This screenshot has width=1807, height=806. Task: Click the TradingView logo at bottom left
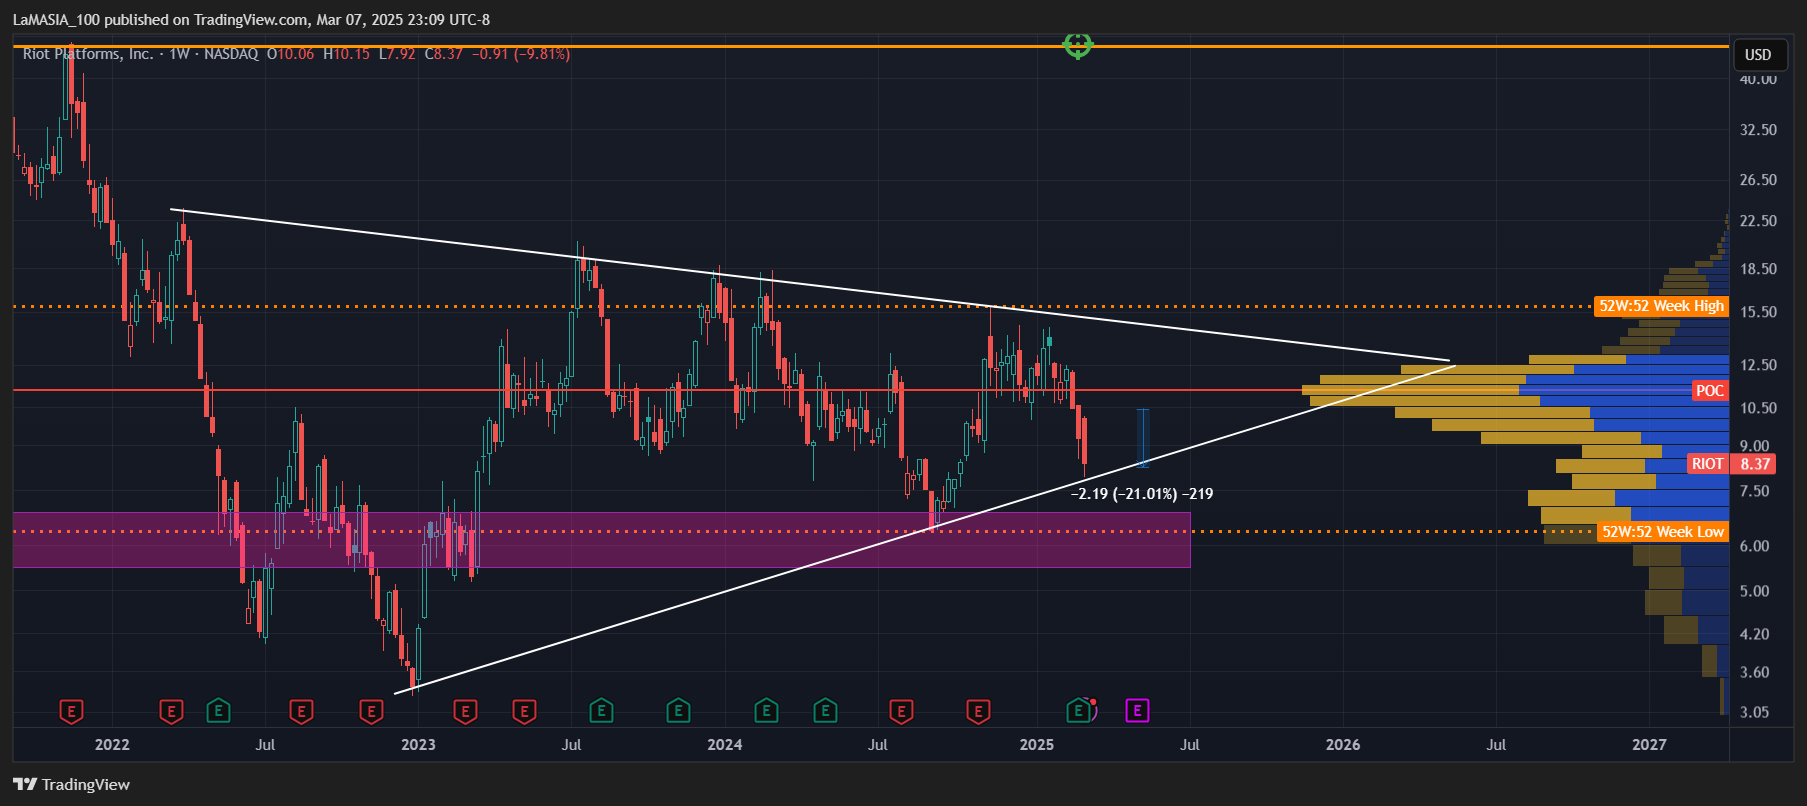point(71,784)
